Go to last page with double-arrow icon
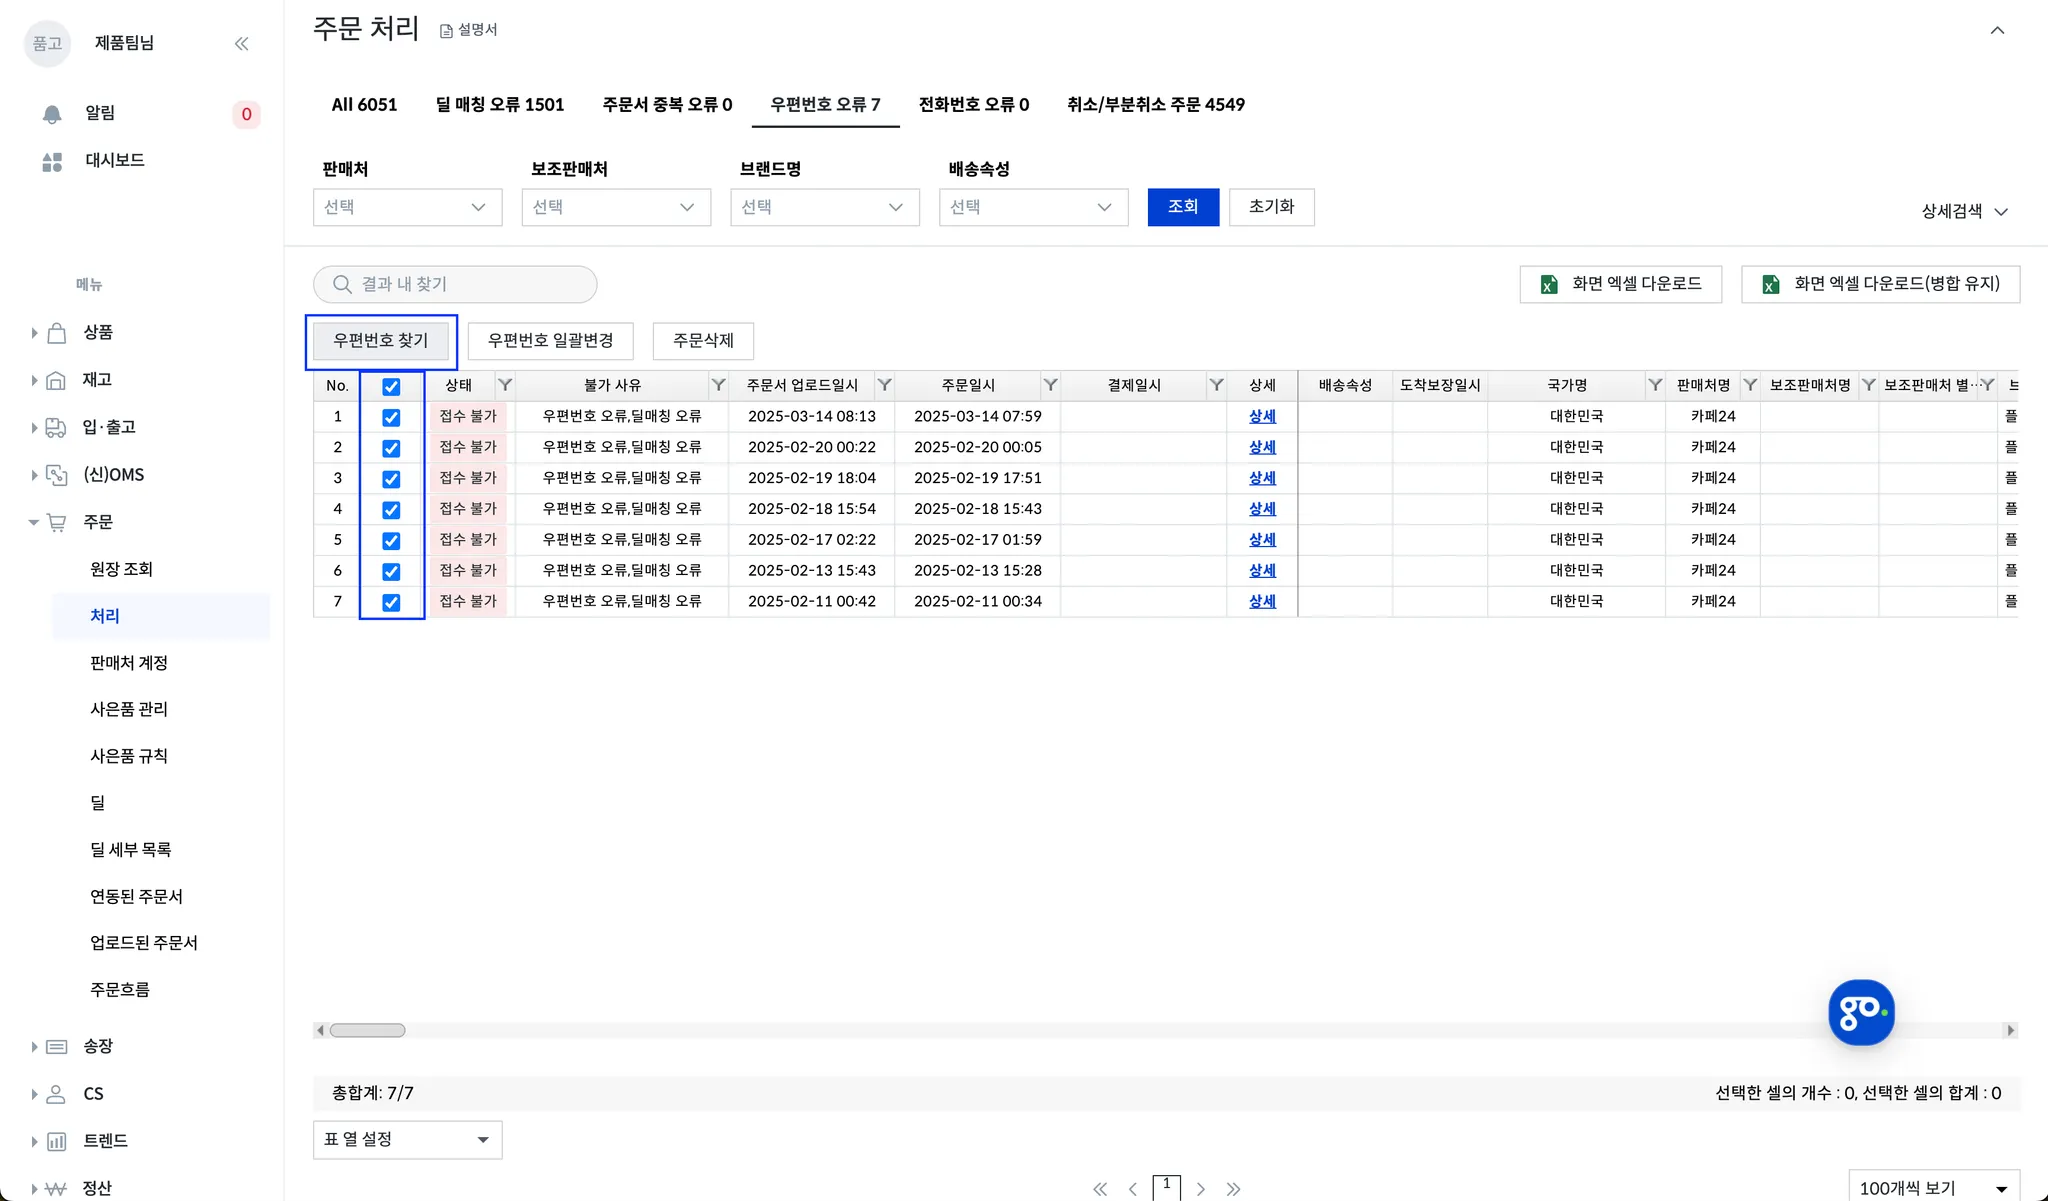The image size is (2048, 1201). 1233,1188
